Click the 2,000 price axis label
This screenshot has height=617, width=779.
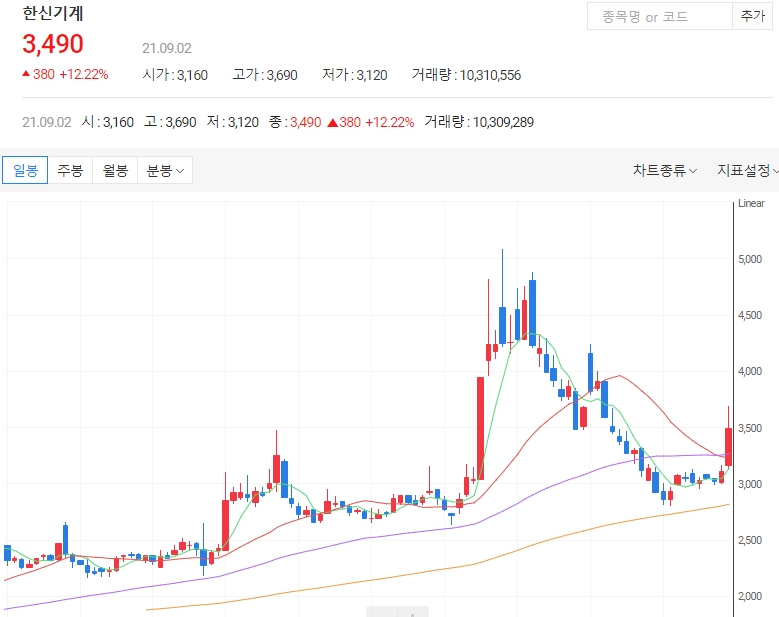pos(750,596)
